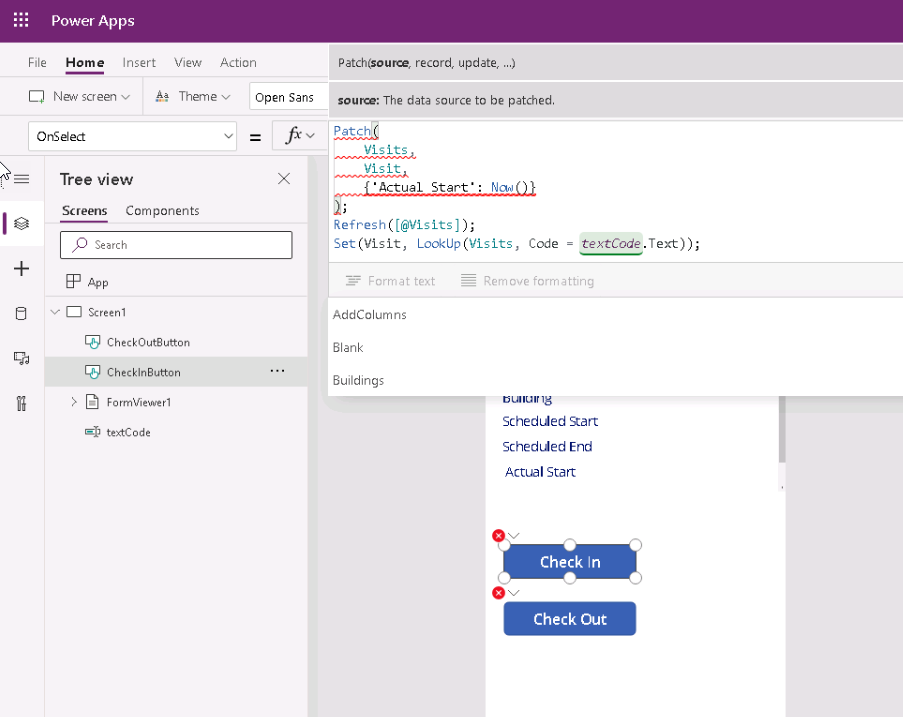Image resolution: width=903 pixels, height=717 pixels.
Task: Open the File menu
Action: click(37, 63)
